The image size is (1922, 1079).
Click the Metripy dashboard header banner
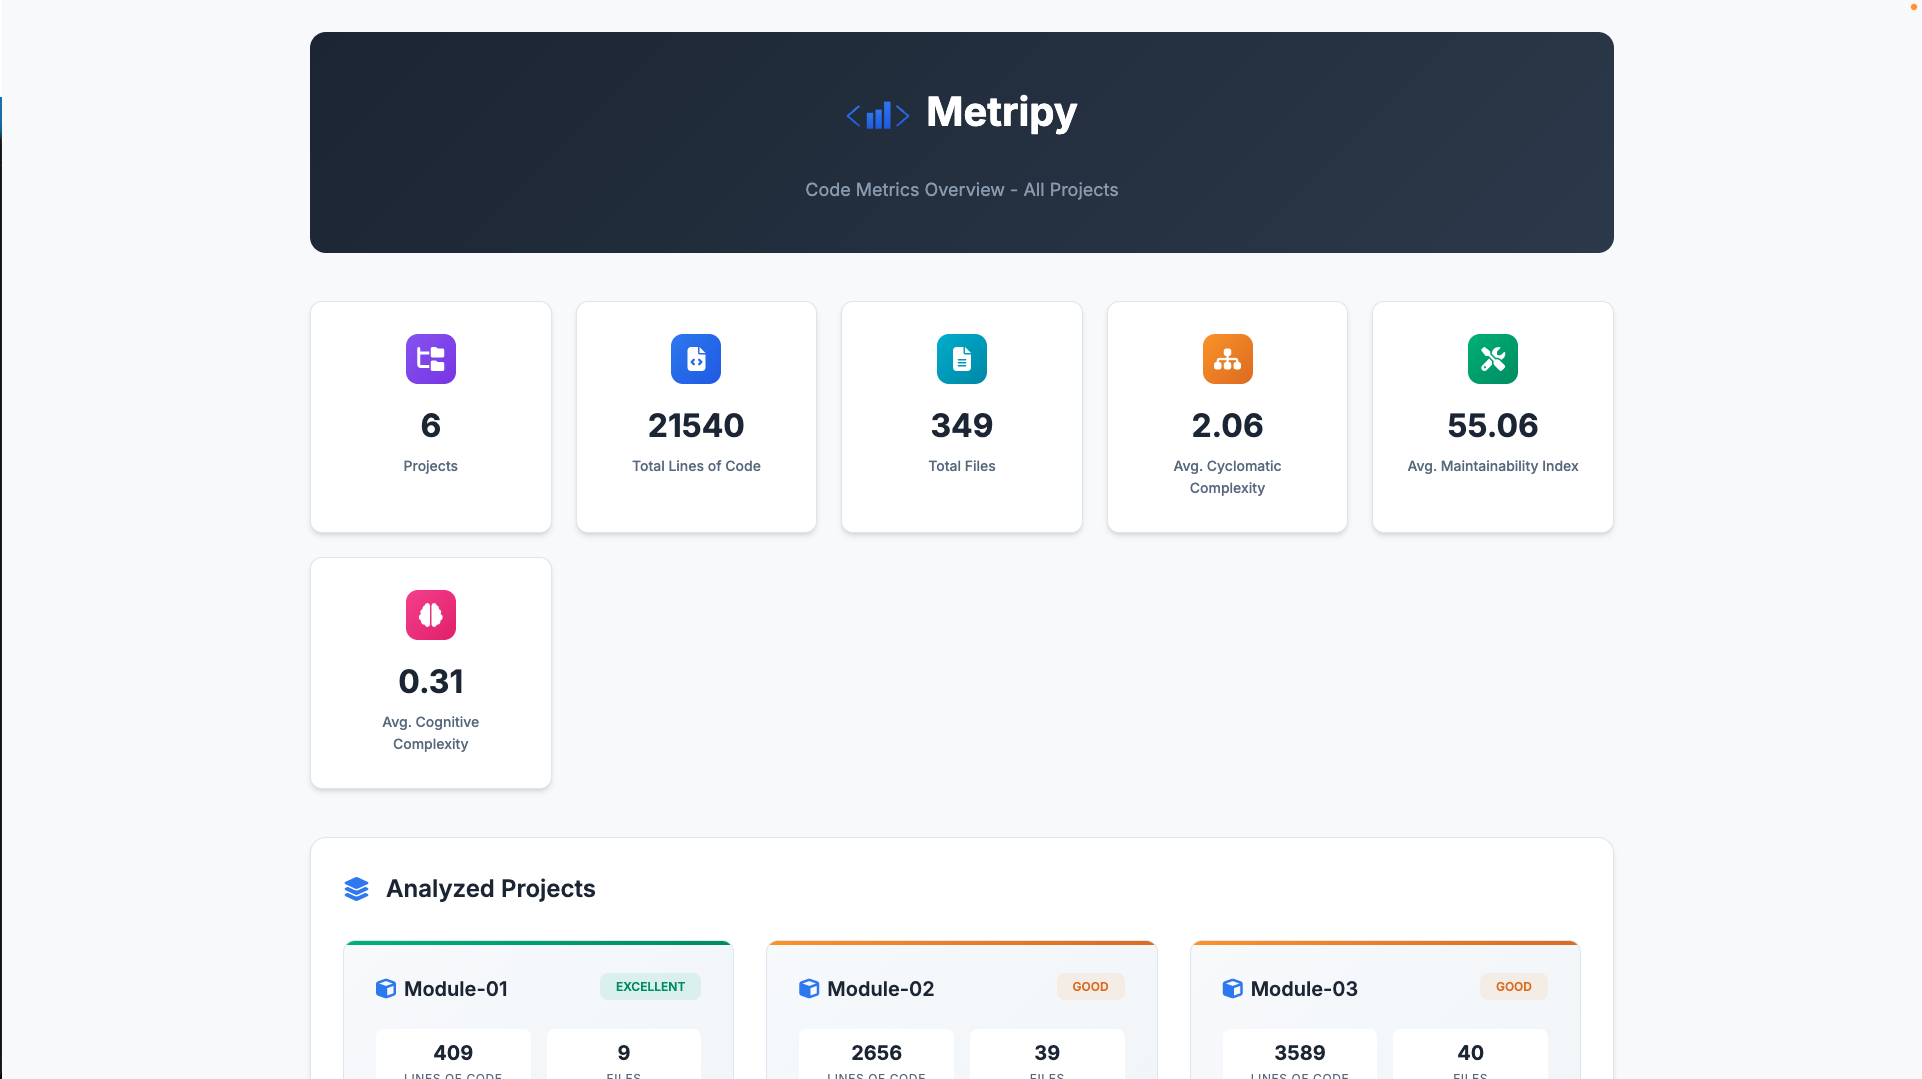click(x=961, y=142)
